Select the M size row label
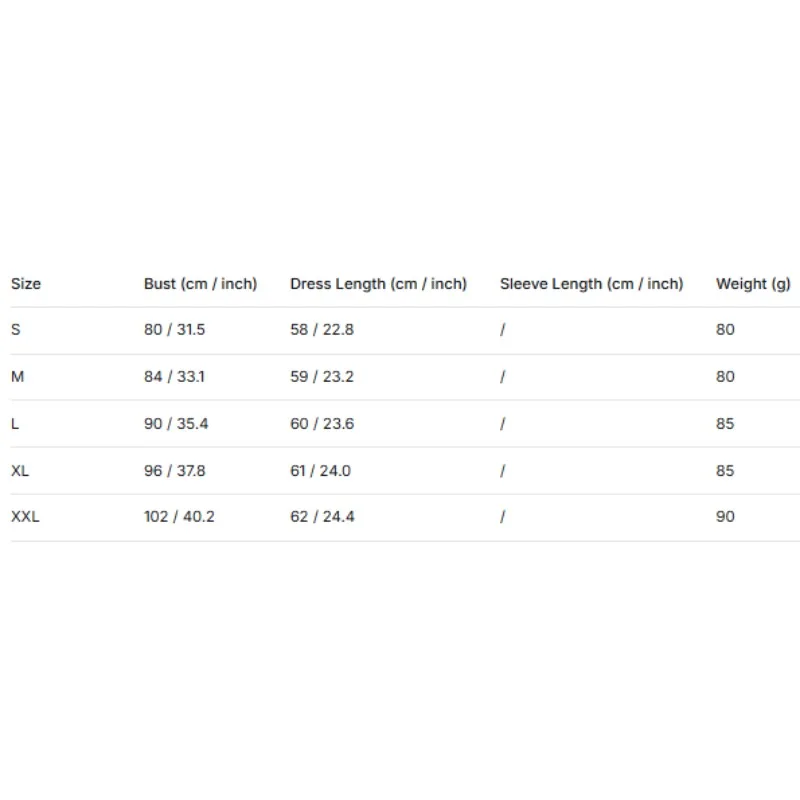 17,377
